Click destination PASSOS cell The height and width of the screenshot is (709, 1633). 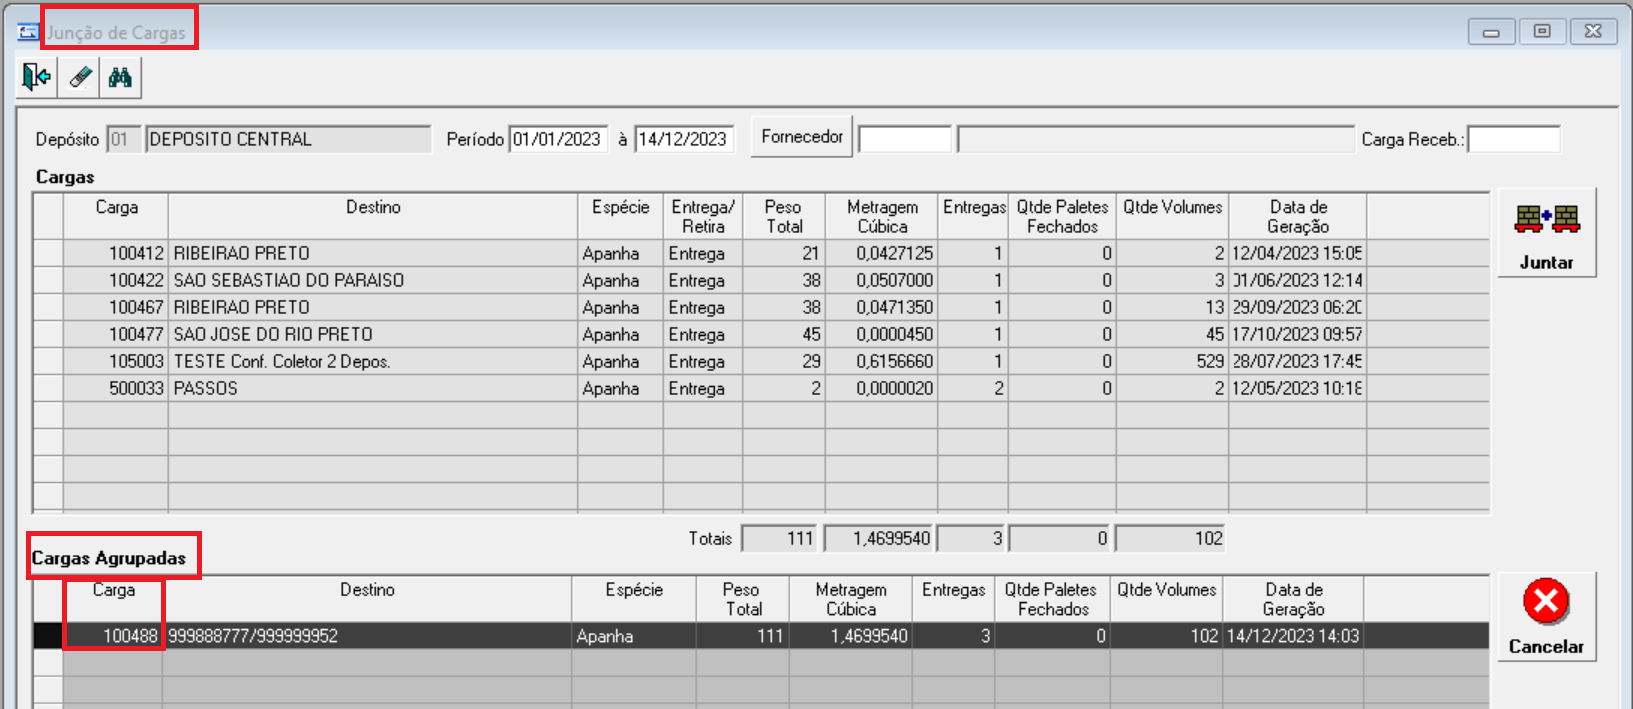[373, 388]
